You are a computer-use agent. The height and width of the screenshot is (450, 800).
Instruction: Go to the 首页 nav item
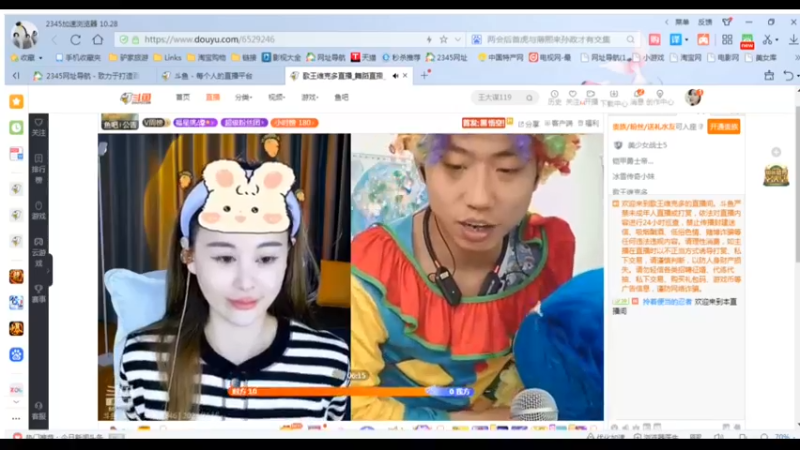coord(183,97)
